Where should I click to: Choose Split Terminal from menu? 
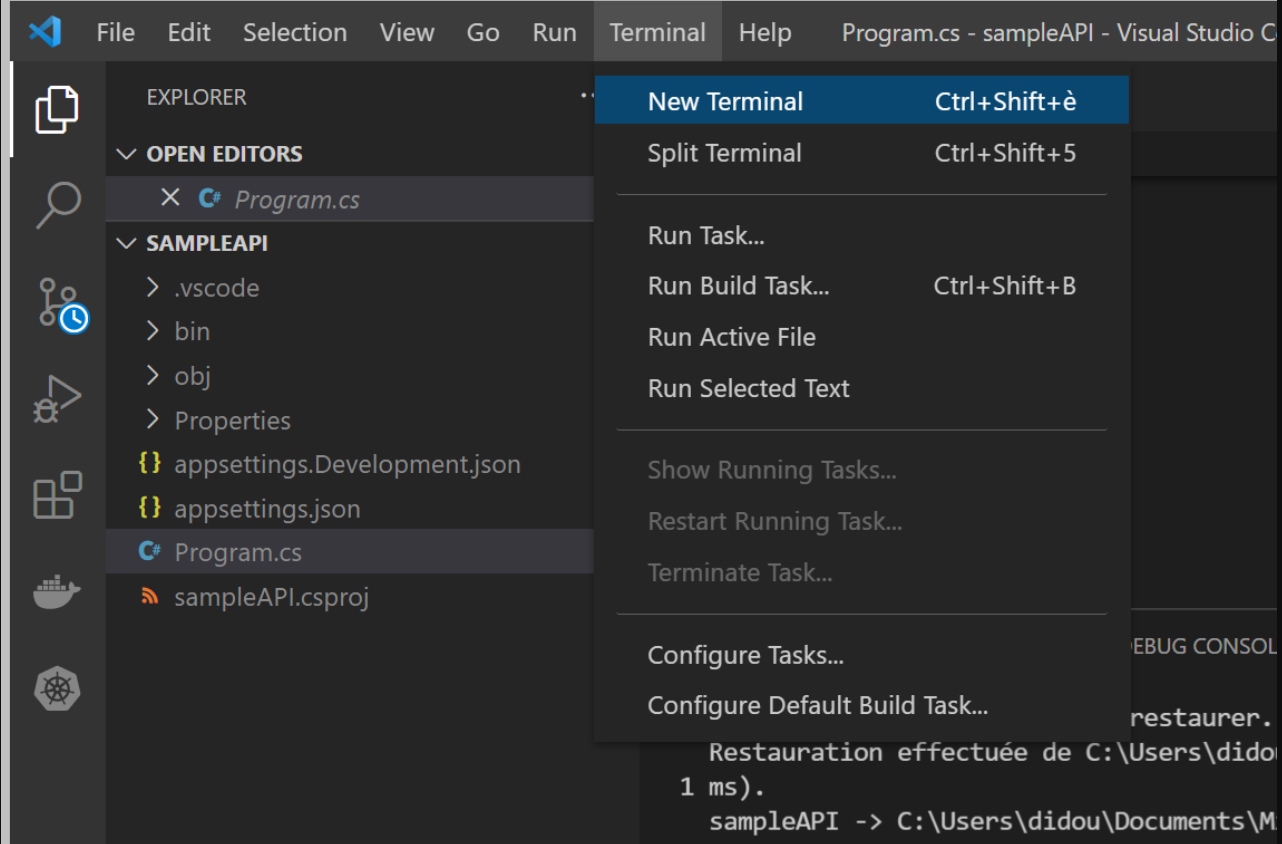pyautogui.click(x=724, y=153)
